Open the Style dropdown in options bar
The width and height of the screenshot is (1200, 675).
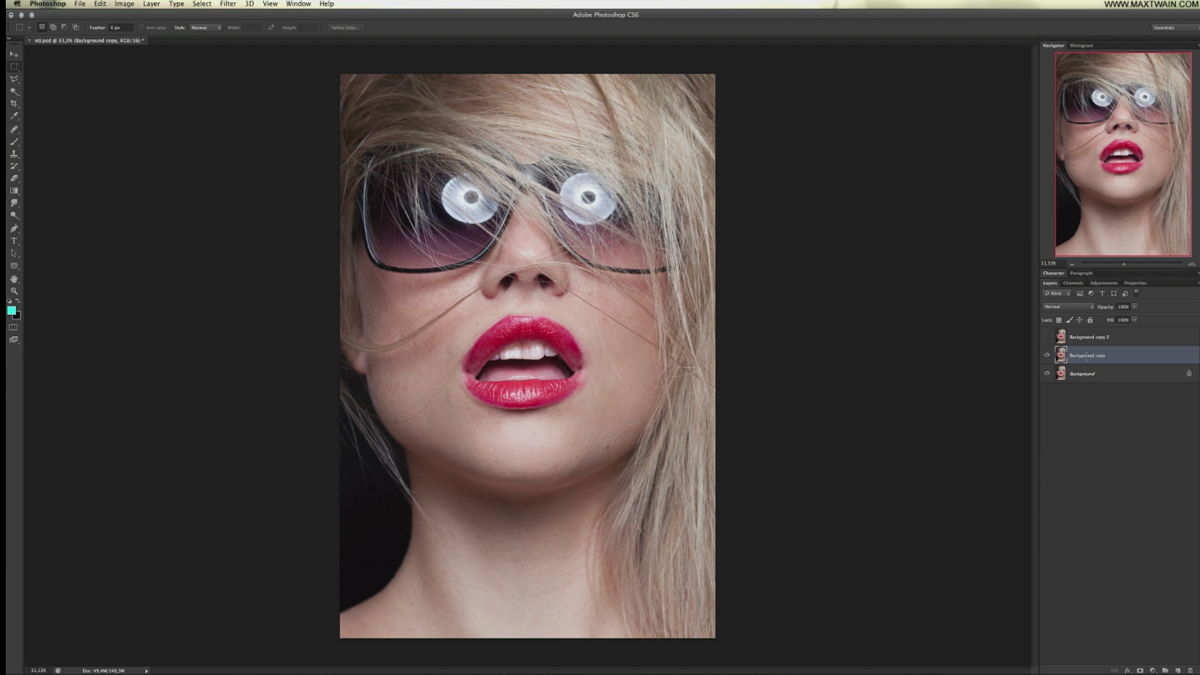point(206,27)
